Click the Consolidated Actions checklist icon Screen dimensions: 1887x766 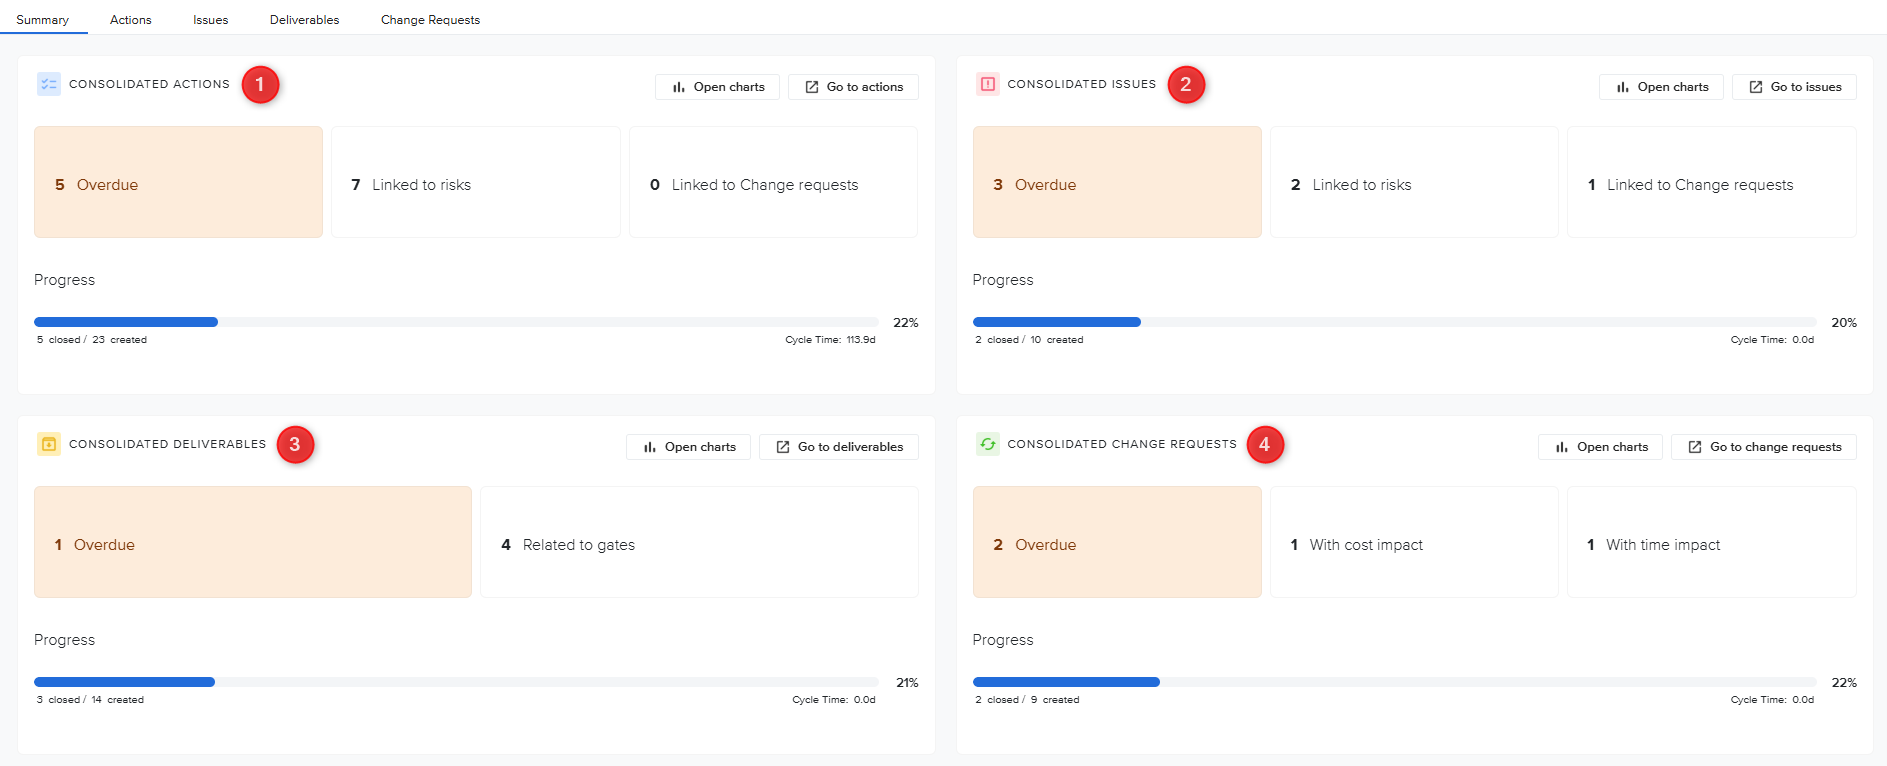coord(49,84)
